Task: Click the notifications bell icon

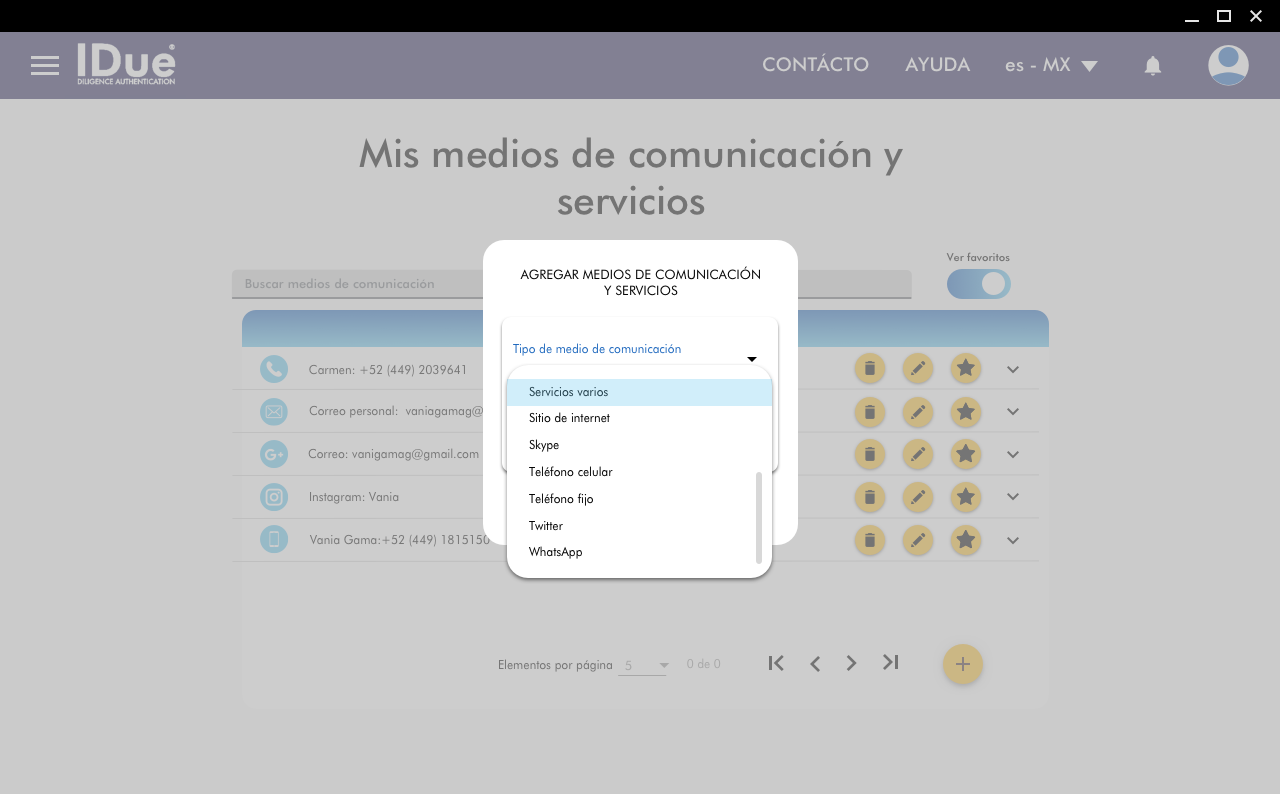Action: (x=1152, y=66)
